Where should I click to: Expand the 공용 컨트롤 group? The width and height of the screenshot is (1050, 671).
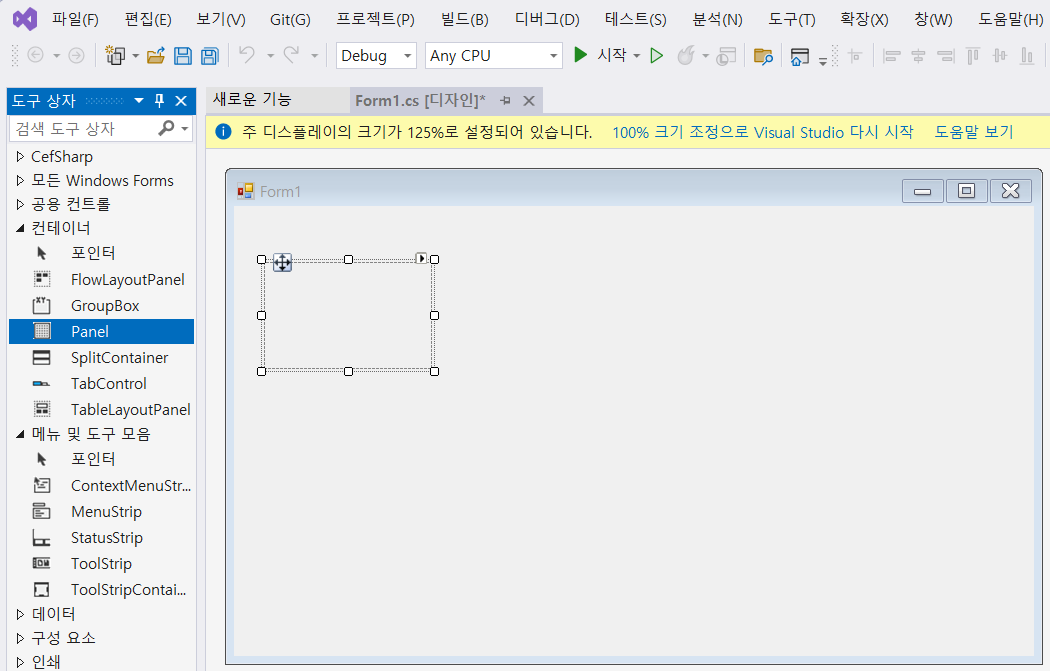click(x=20, y=204)
